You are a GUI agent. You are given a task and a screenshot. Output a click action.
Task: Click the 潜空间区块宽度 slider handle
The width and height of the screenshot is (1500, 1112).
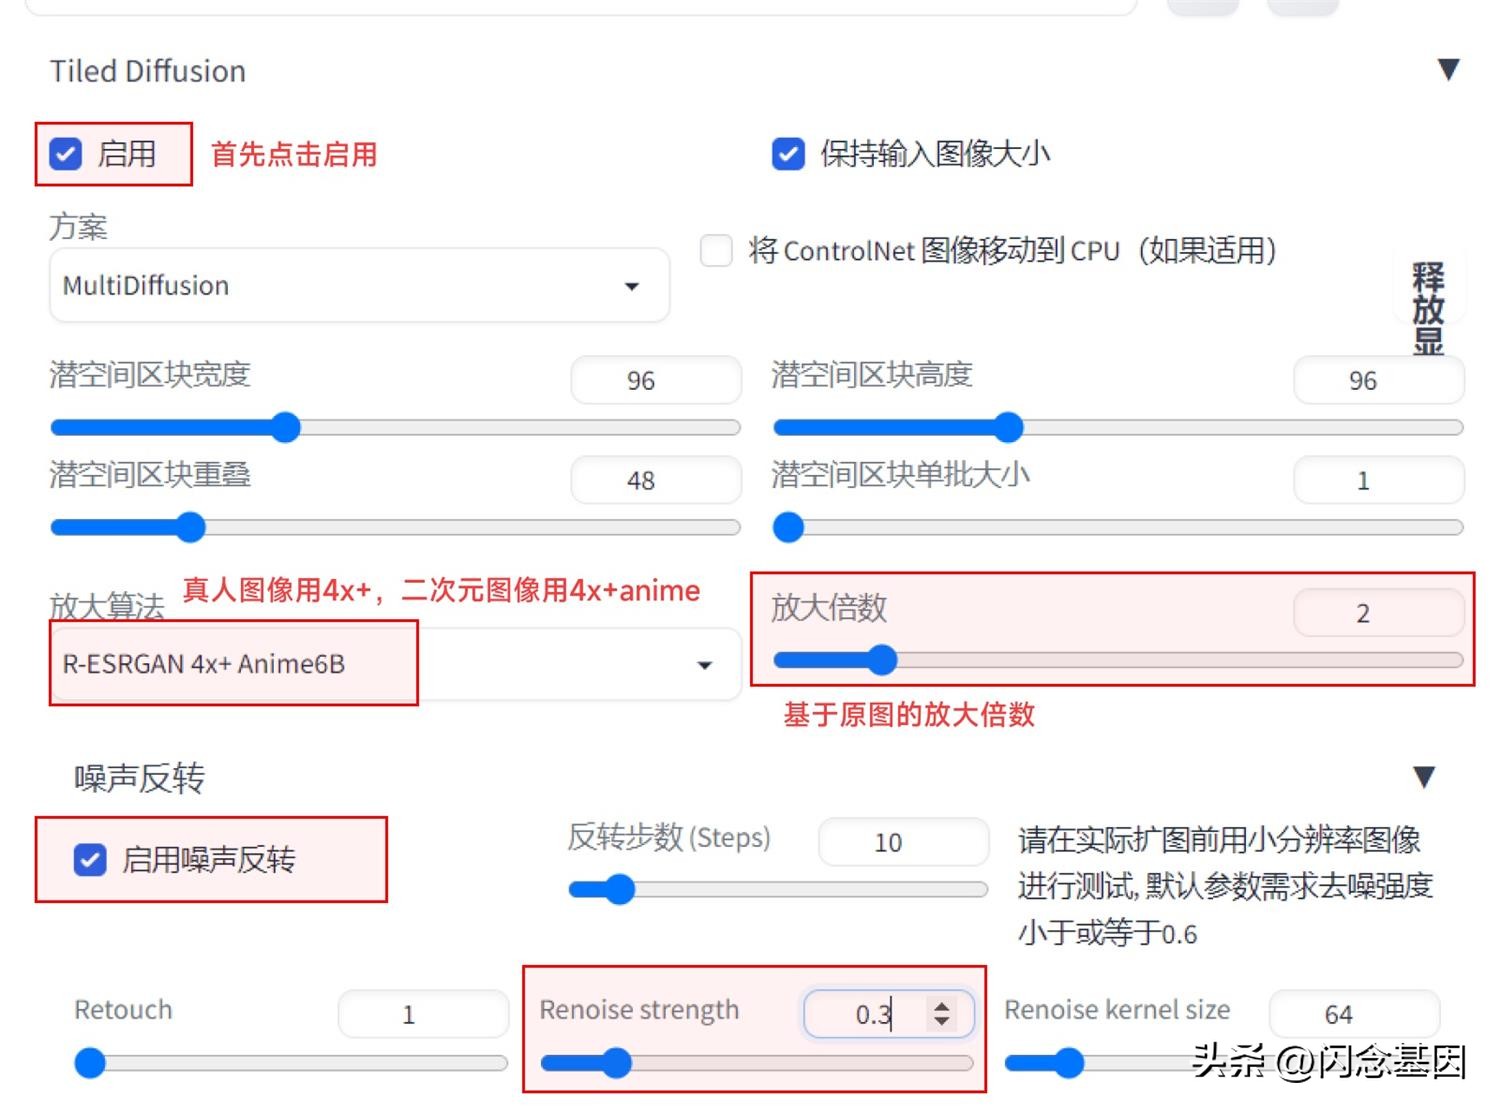coord(287,427)
